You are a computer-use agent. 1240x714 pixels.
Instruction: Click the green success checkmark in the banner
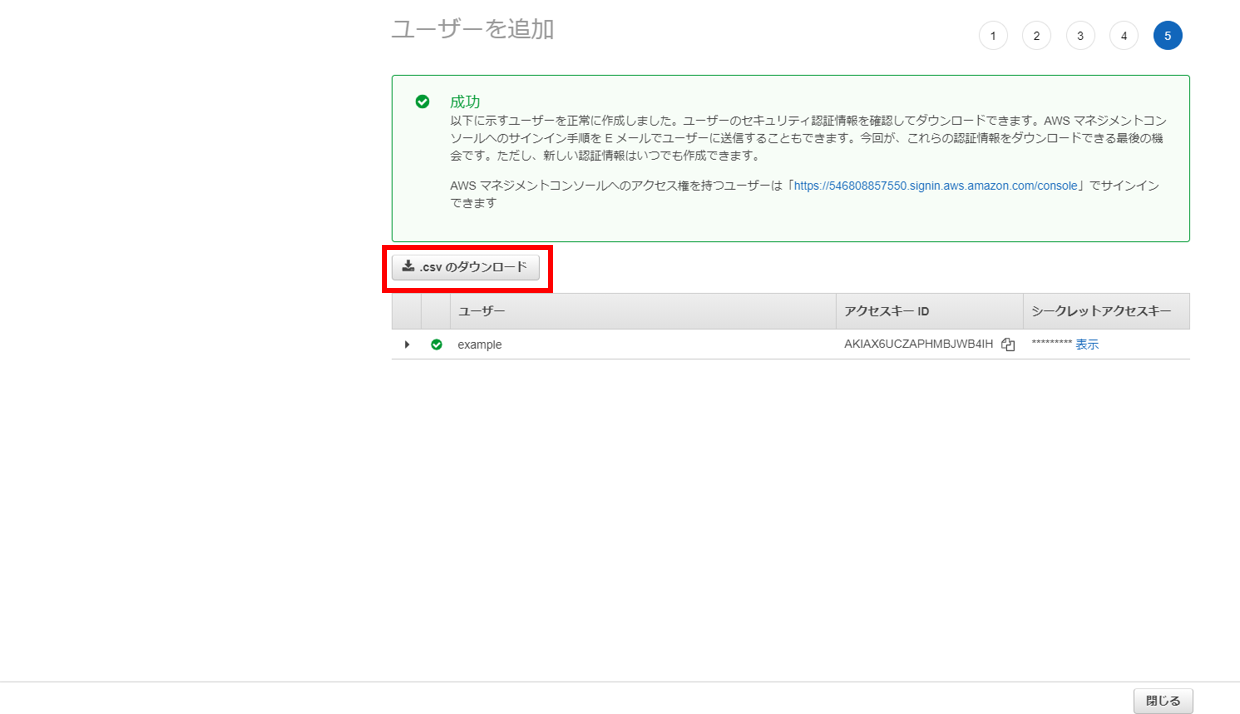coord(422,101)
